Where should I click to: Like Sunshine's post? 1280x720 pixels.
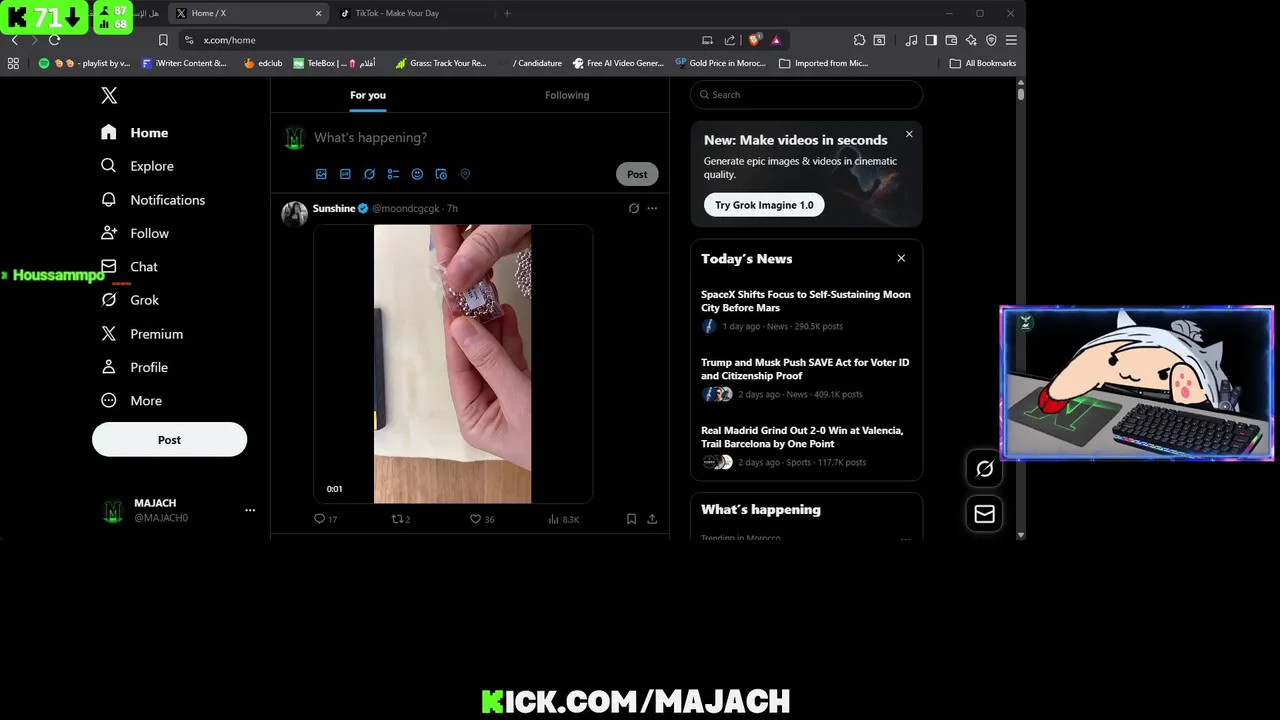(482, 519)
